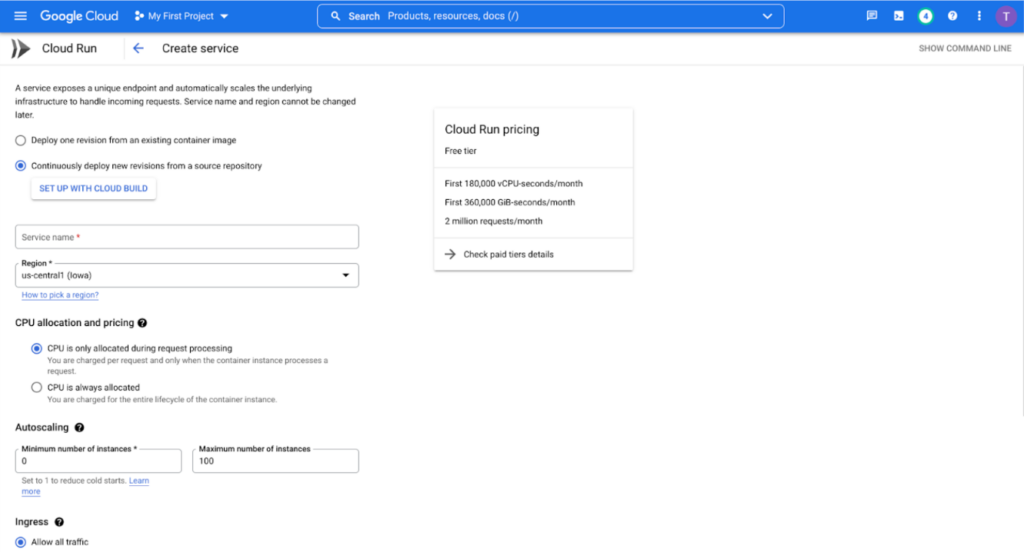Click 2 million requests/month text
The width and height of the screenshot is (1024, 552).
(493, 221)
